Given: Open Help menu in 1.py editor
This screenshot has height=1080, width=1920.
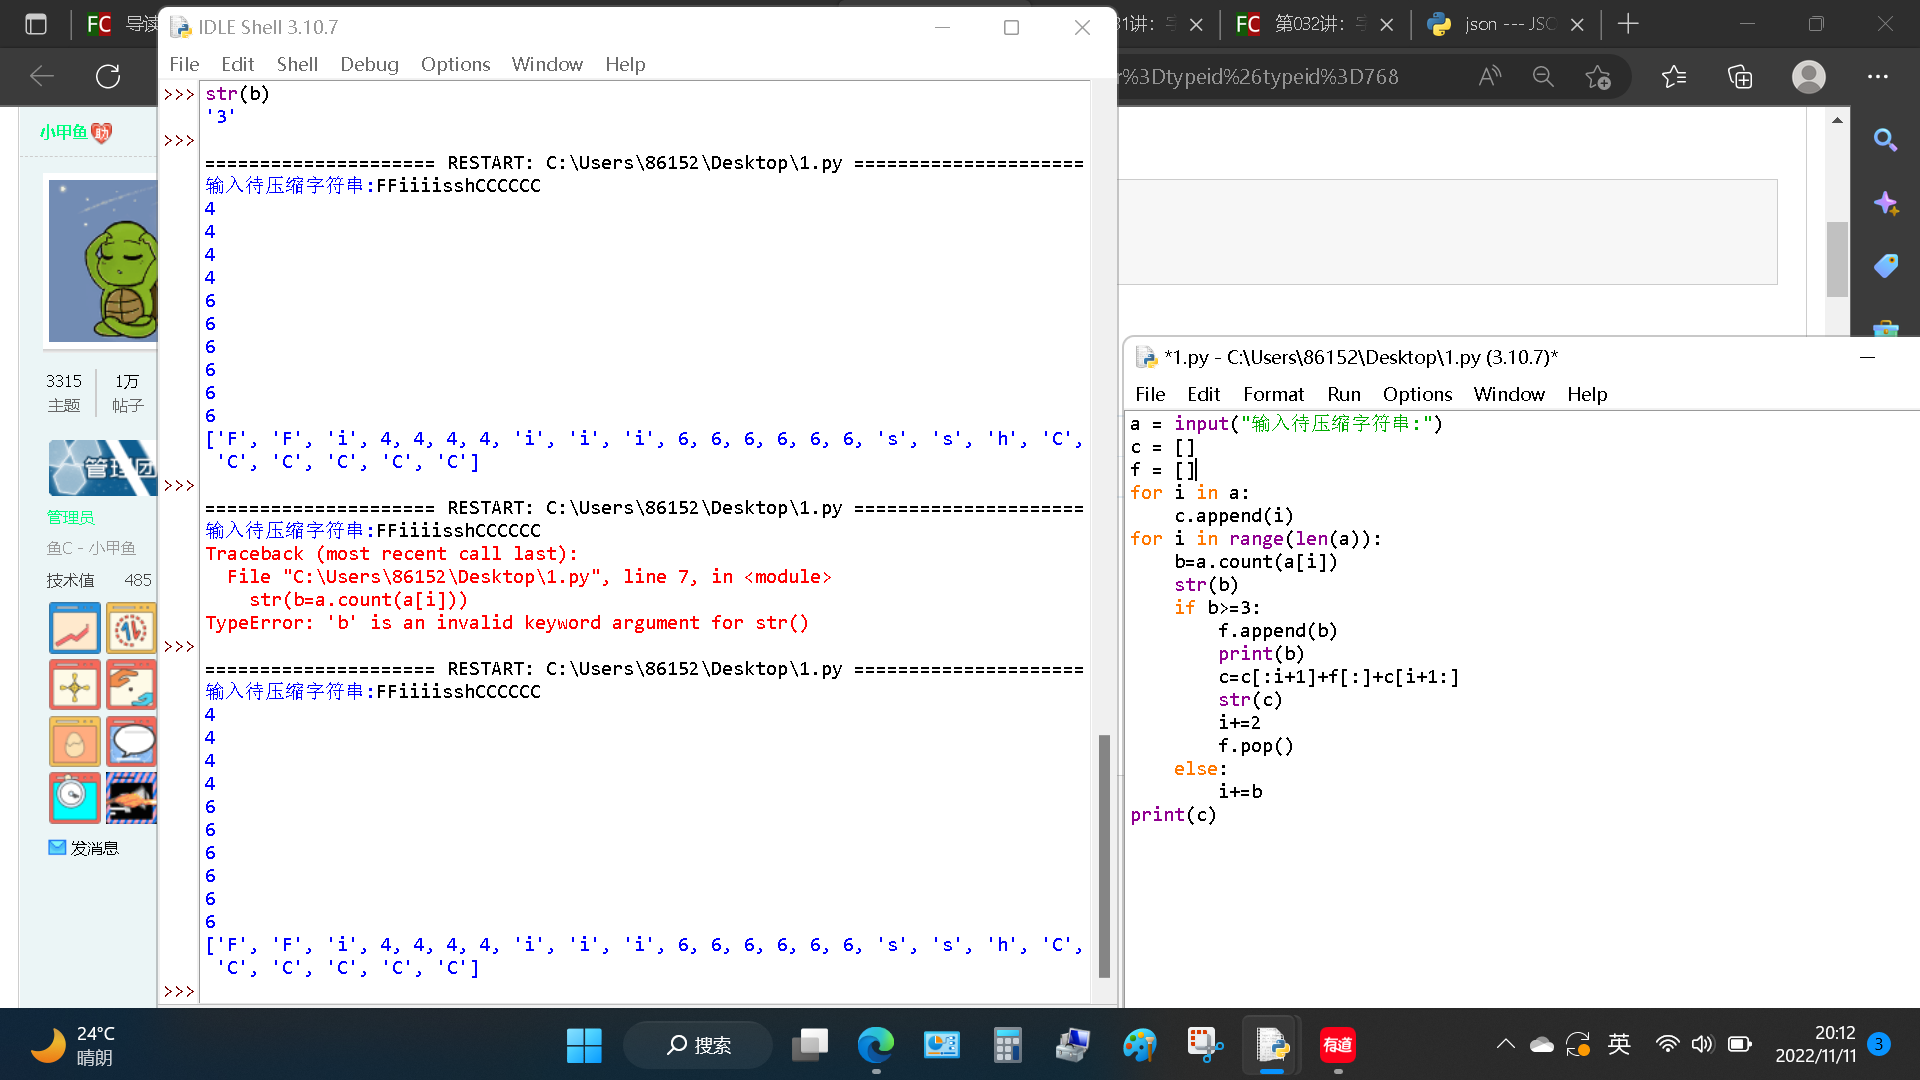Looking at the screenshot, I should pos(1587,394).
